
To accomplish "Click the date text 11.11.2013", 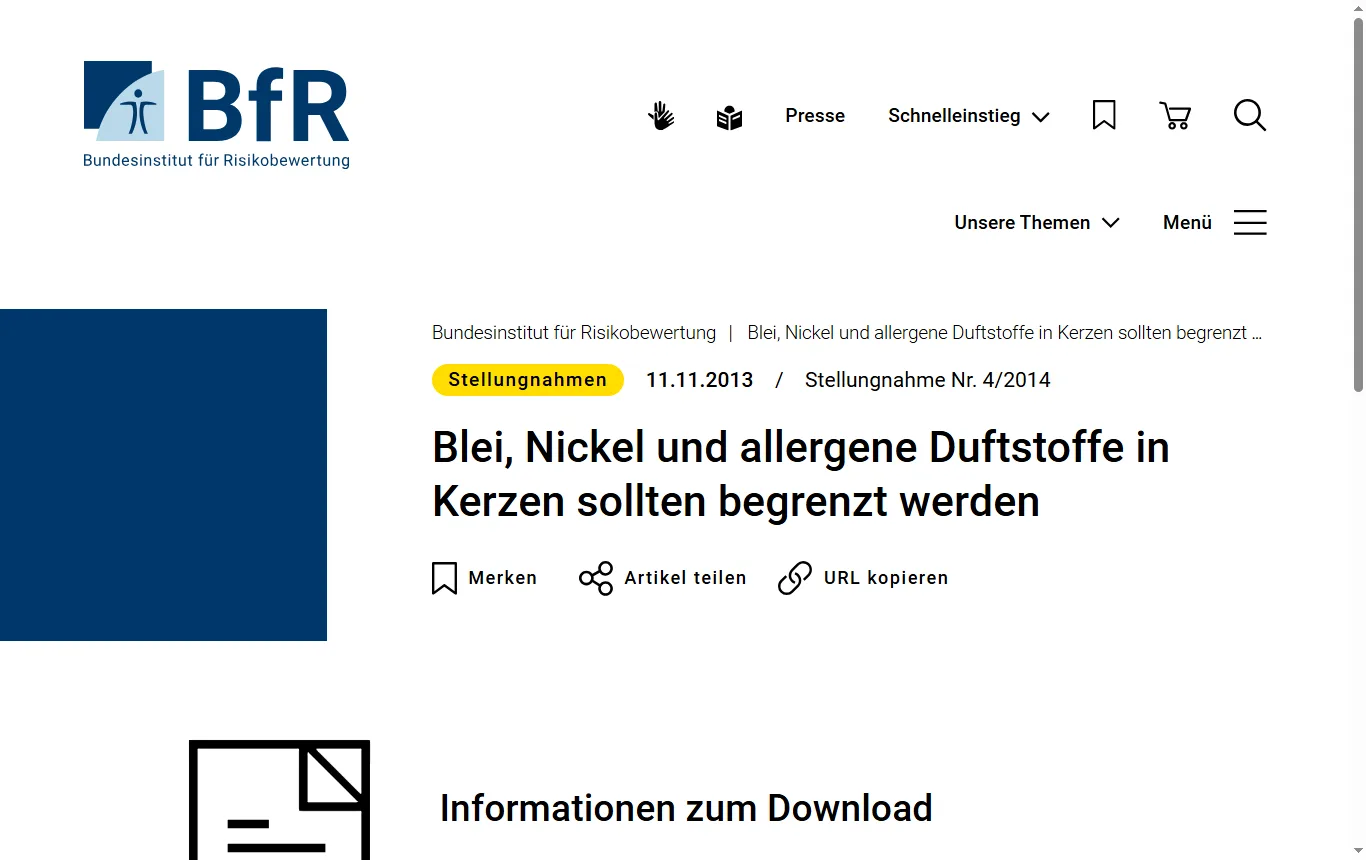I will coord(700,380).
